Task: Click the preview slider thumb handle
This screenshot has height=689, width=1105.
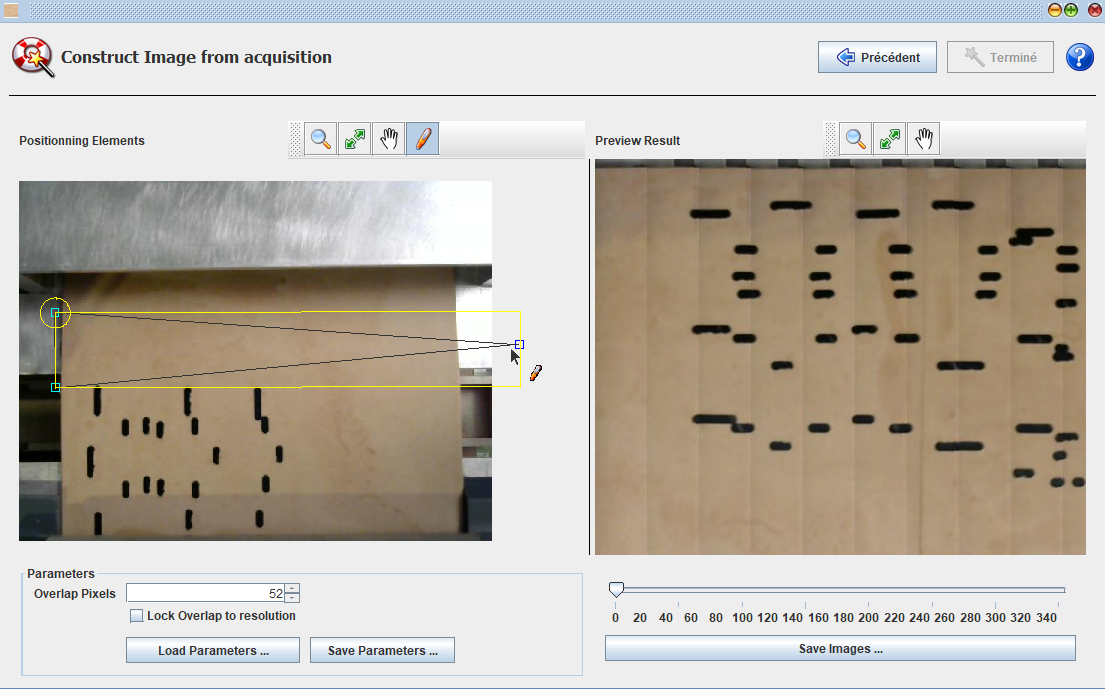Action: click(x=616, y=590)
